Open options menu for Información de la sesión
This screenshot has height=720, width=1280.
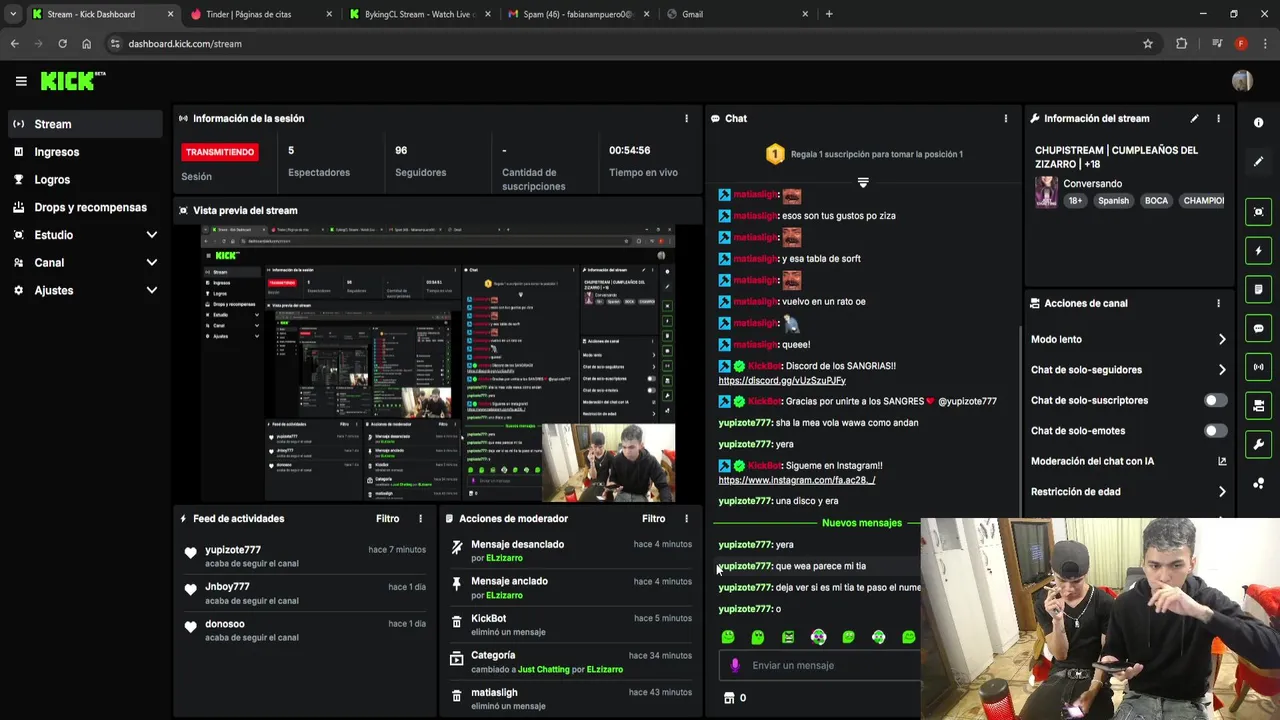(x=686, y=118)
